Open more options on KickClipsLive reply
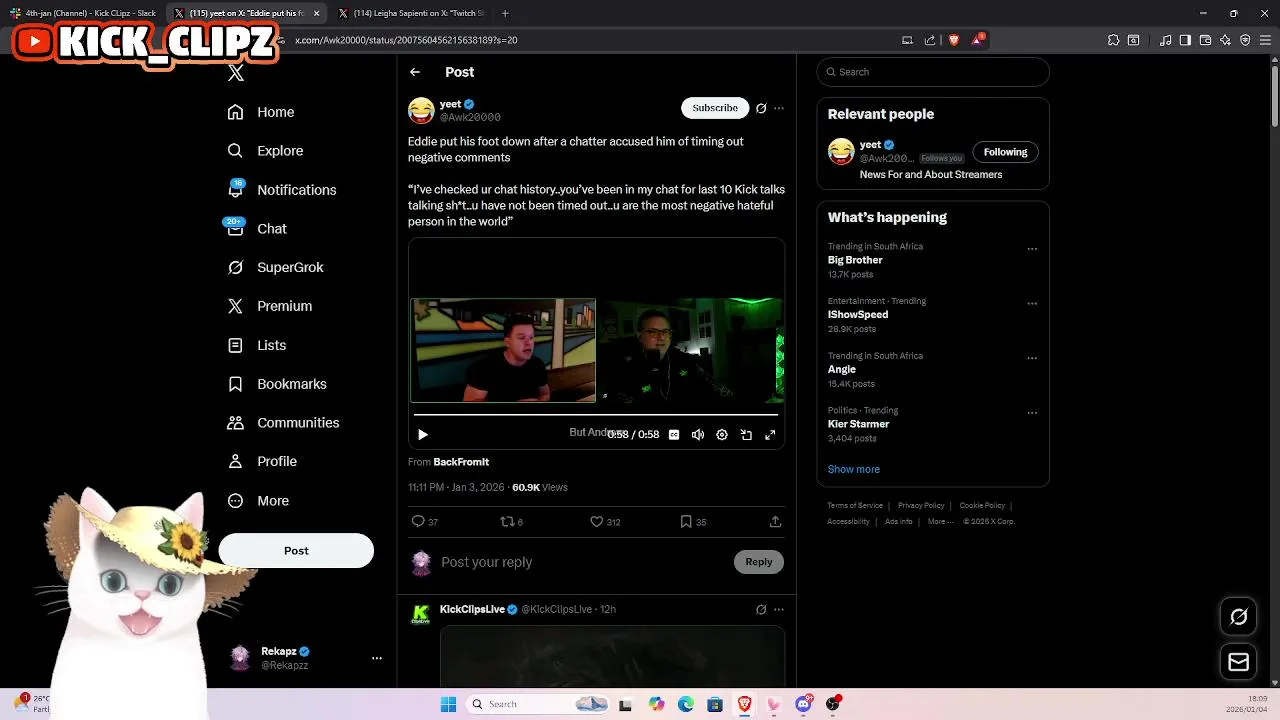This screenshot has height=720, width=1280. pos(779,609)
